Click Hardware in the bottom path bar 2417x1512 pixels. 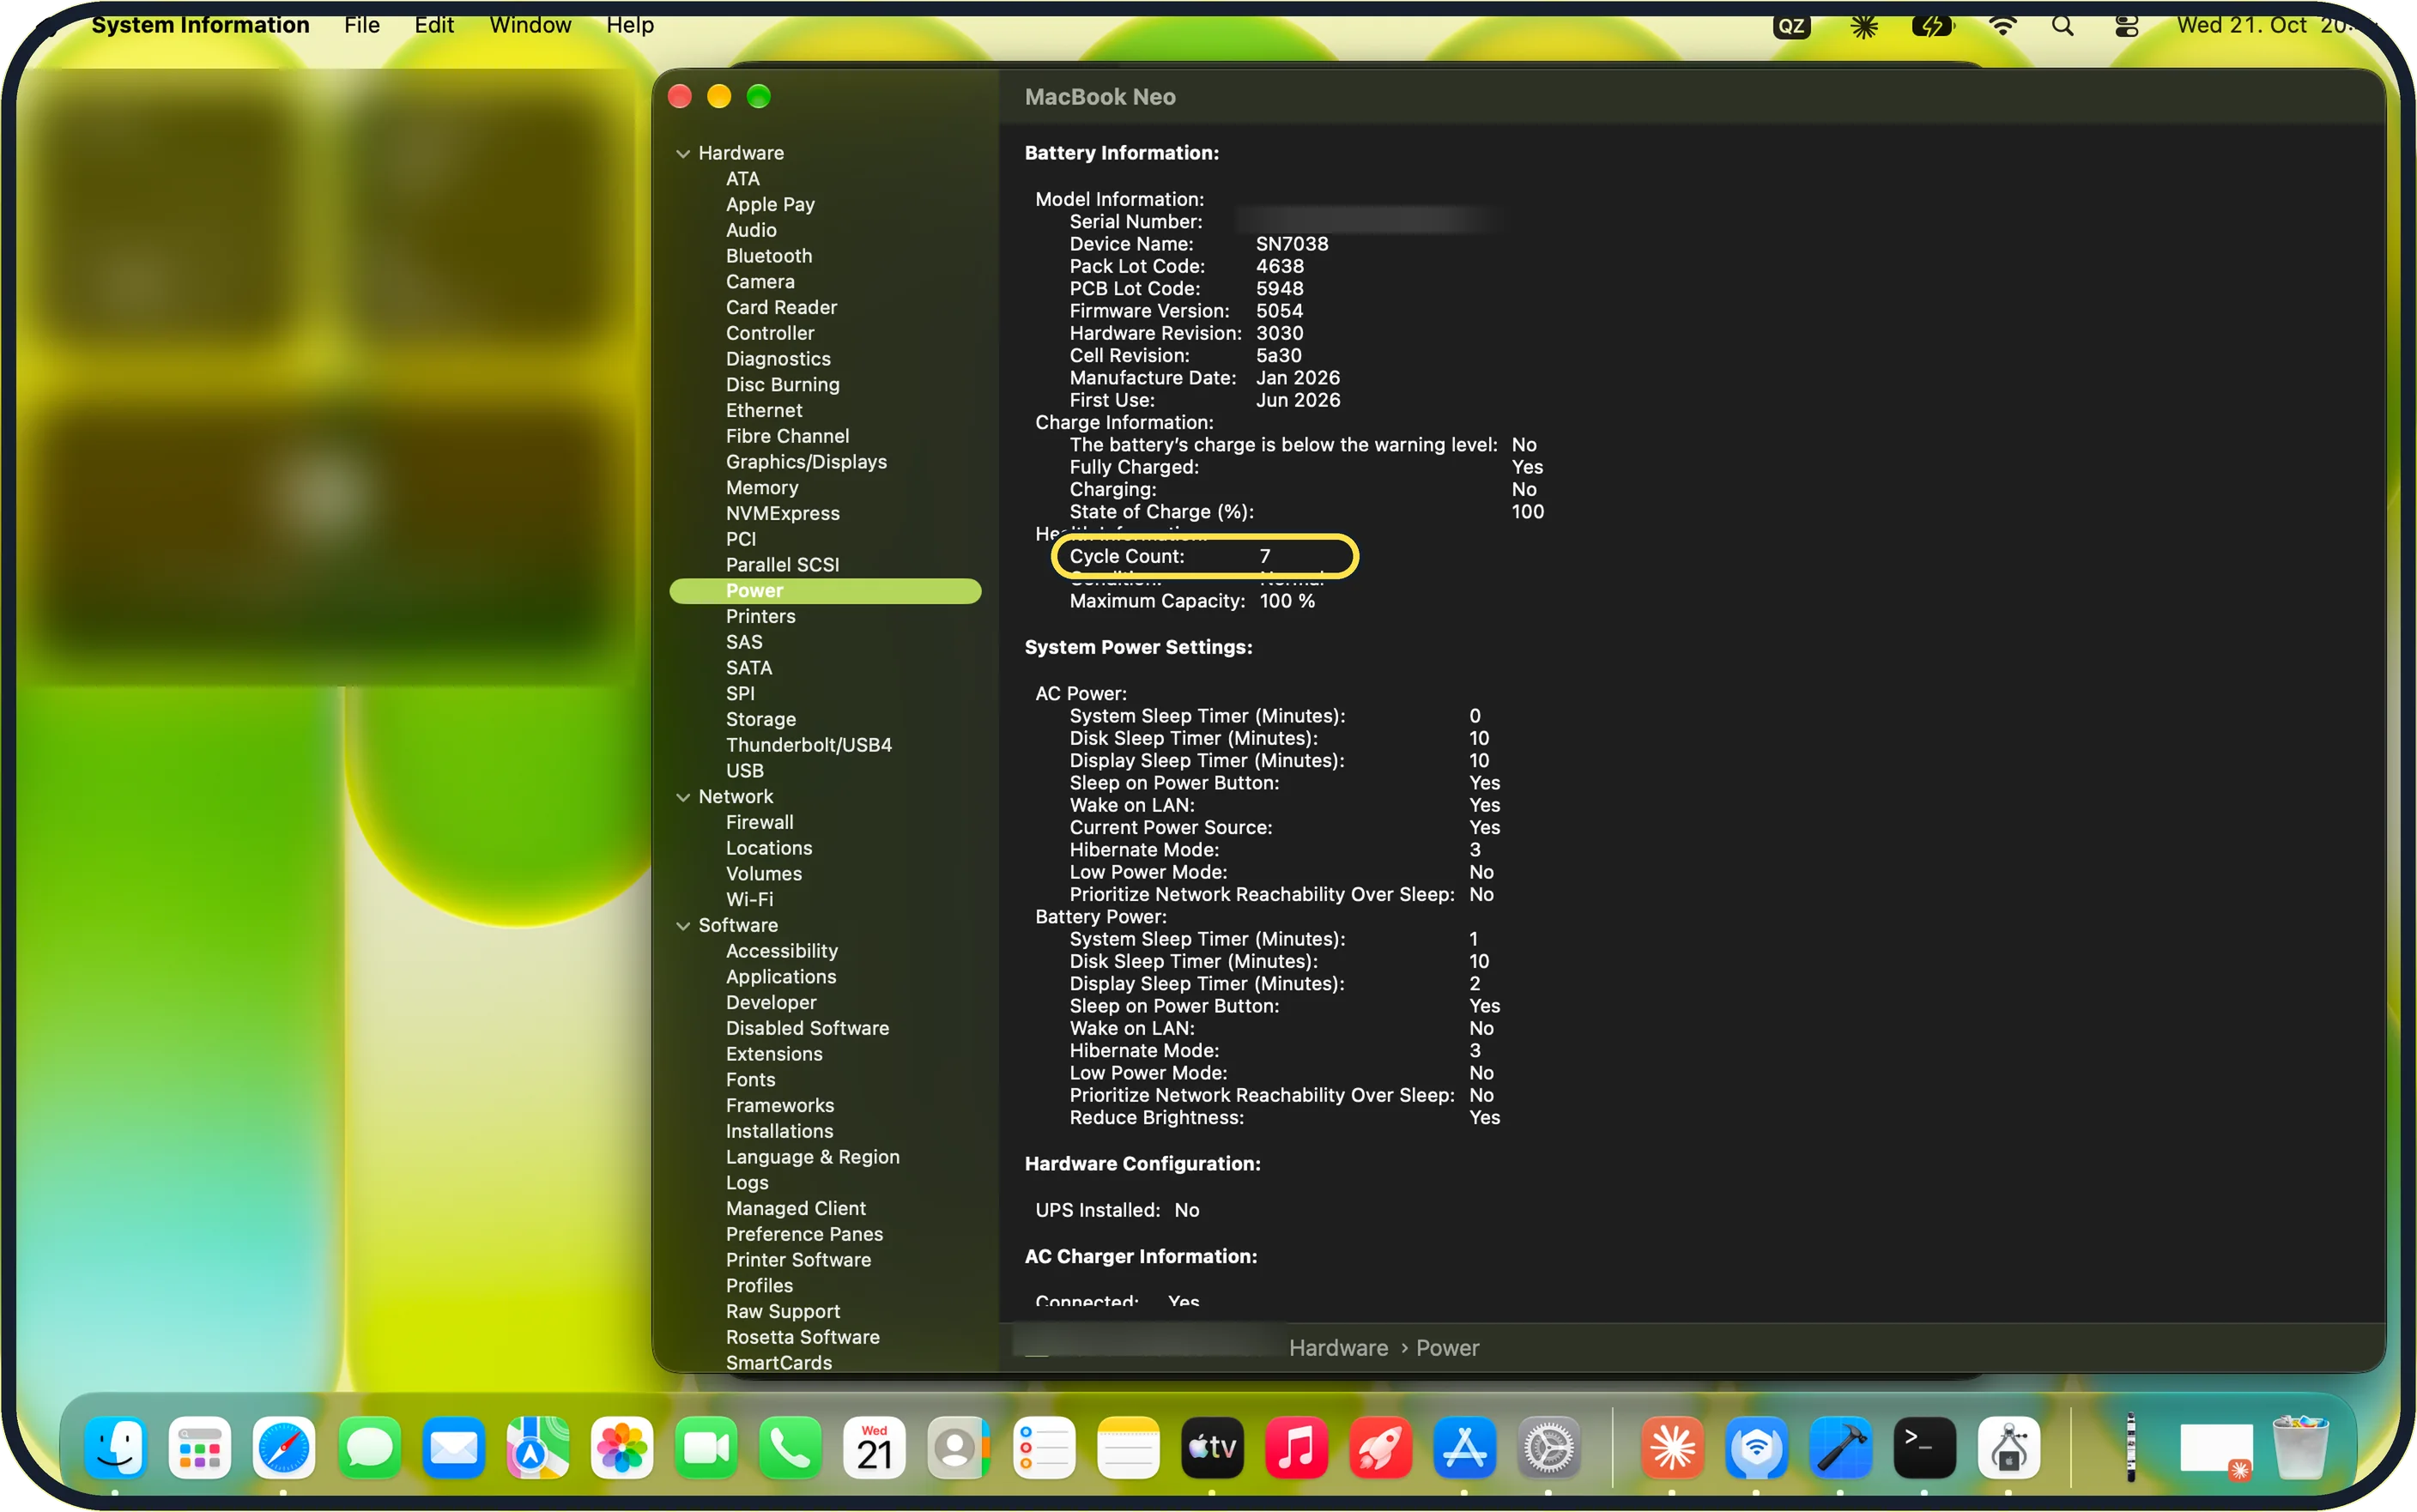point(1337,1348)
